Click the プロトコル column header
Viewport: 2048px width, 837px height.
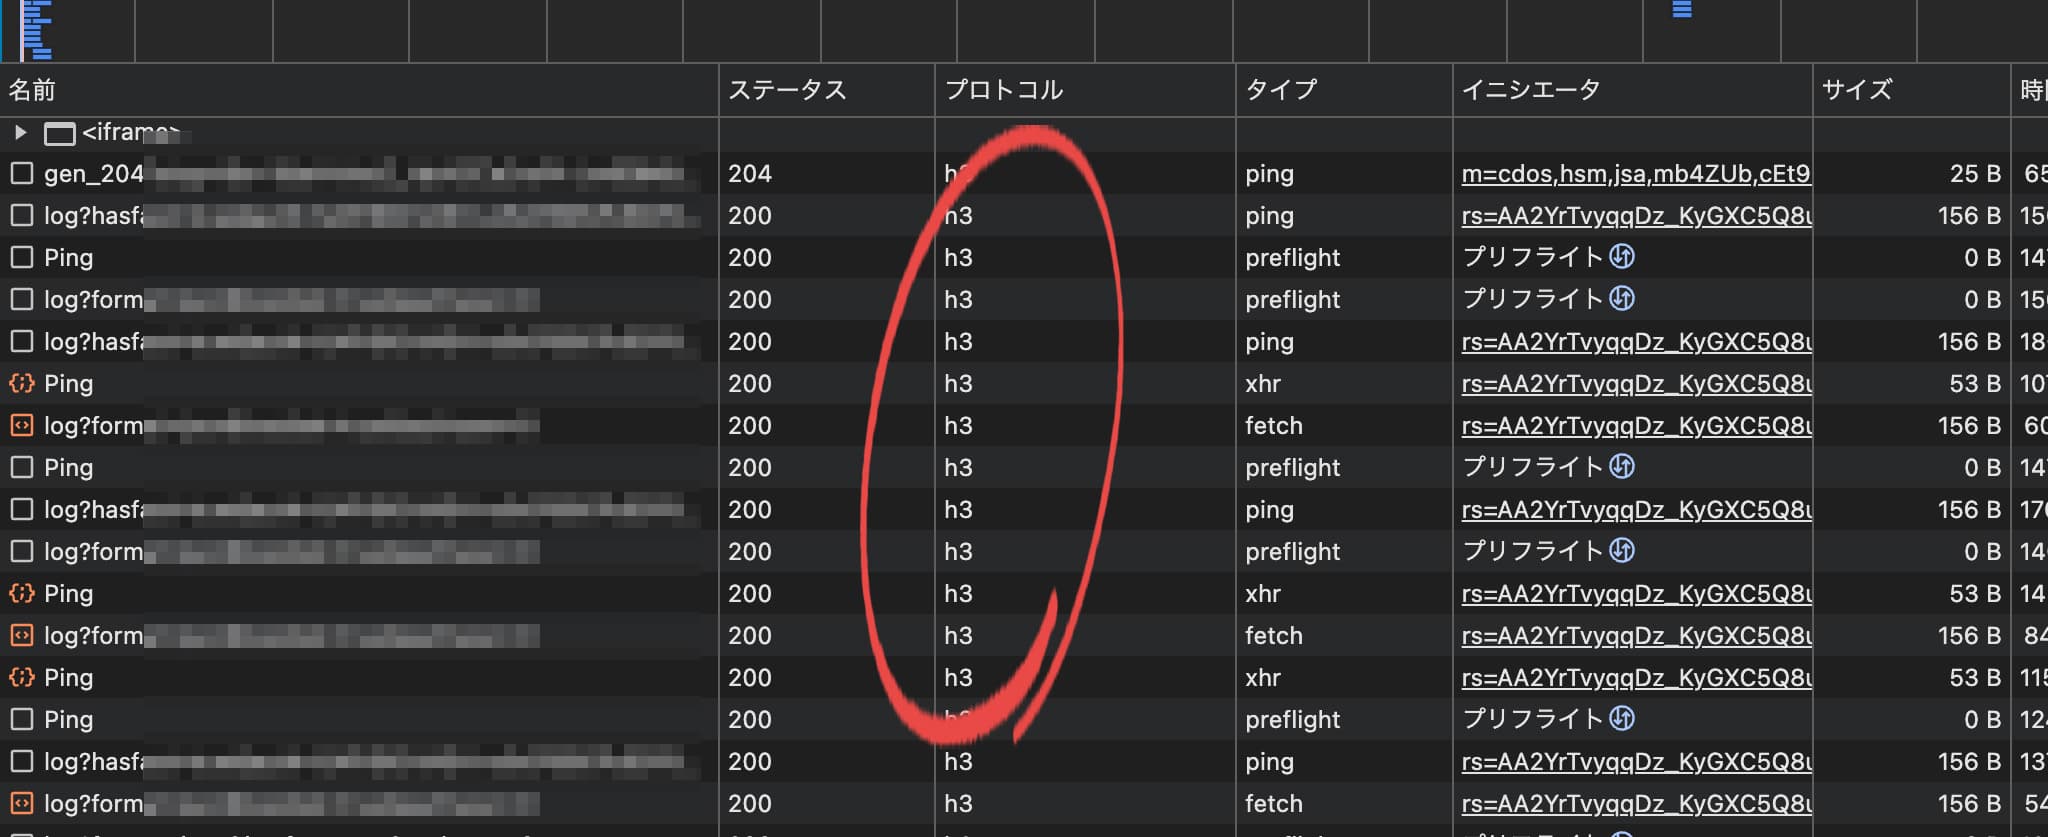(x=1003, y=91)
